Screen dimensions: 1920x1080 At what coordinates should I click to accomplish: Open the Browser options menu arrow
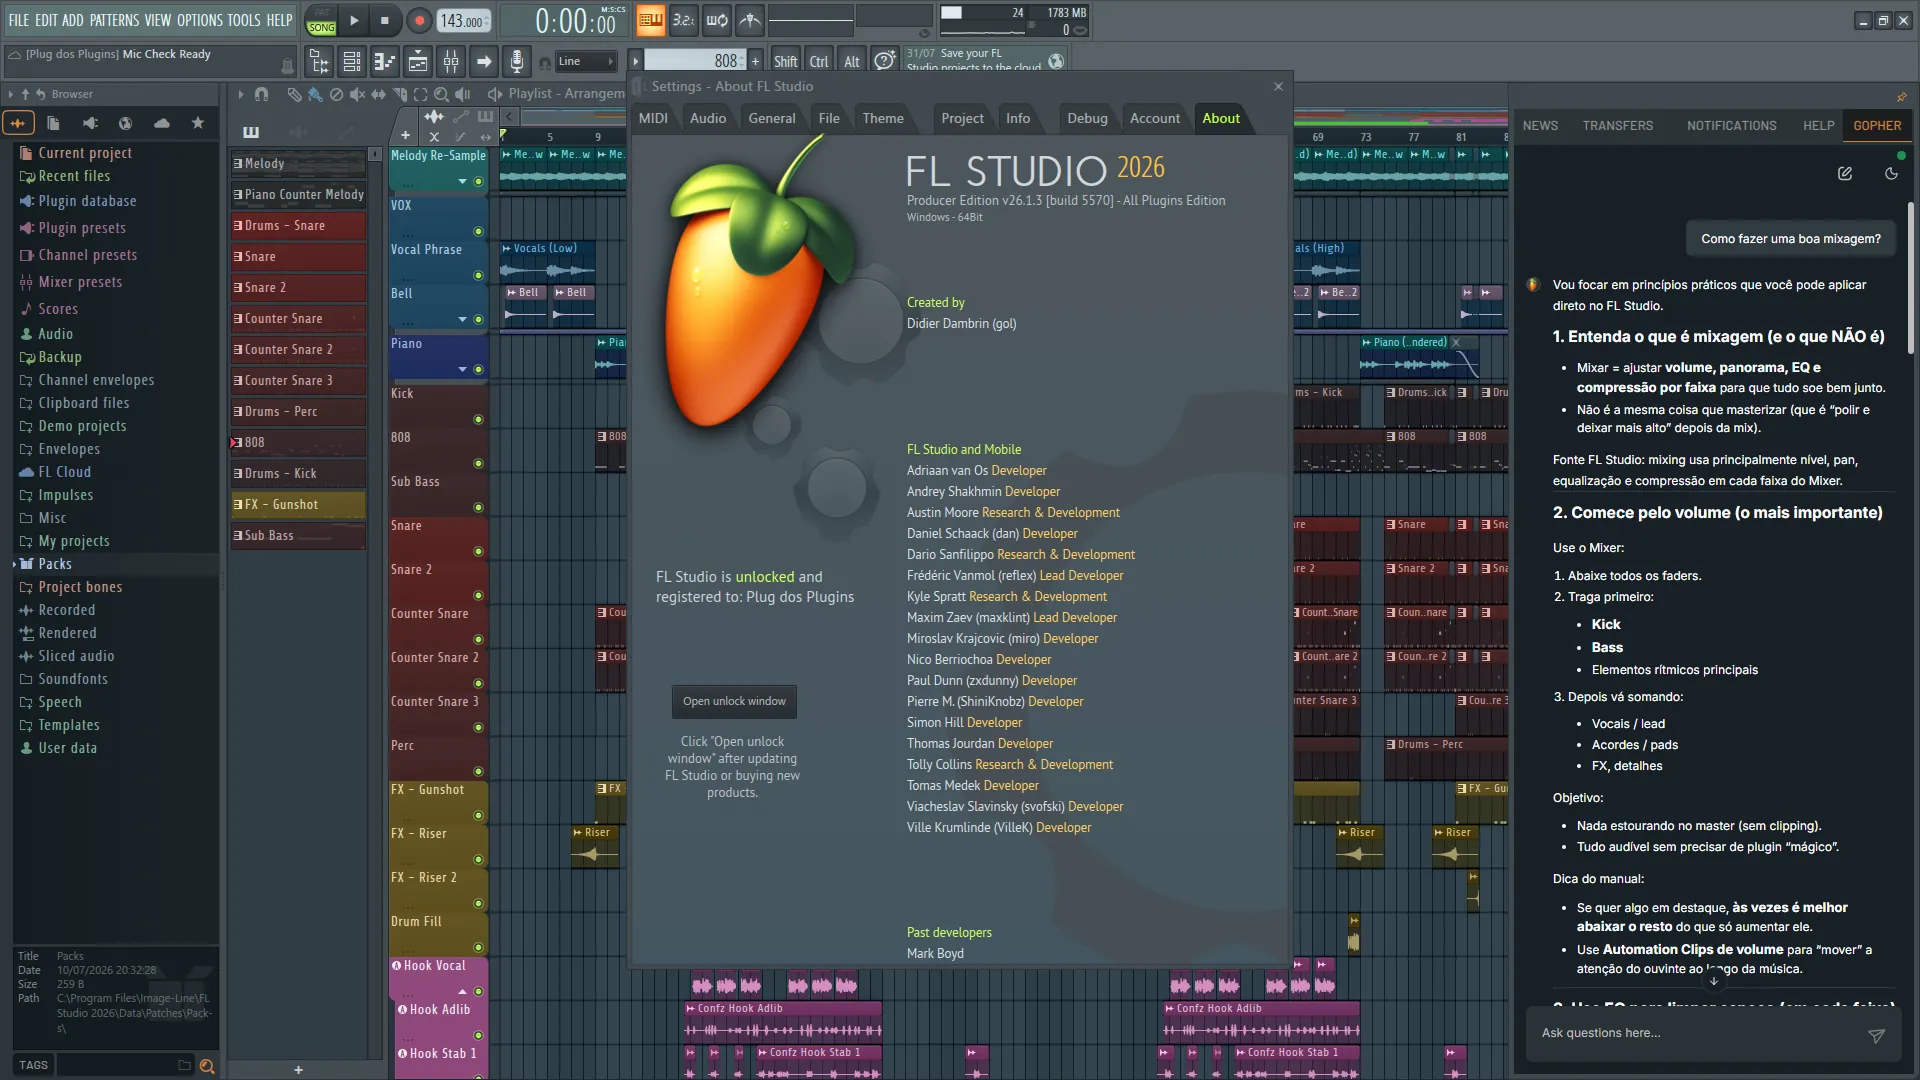pyautogui.click(x=10, y=94)
